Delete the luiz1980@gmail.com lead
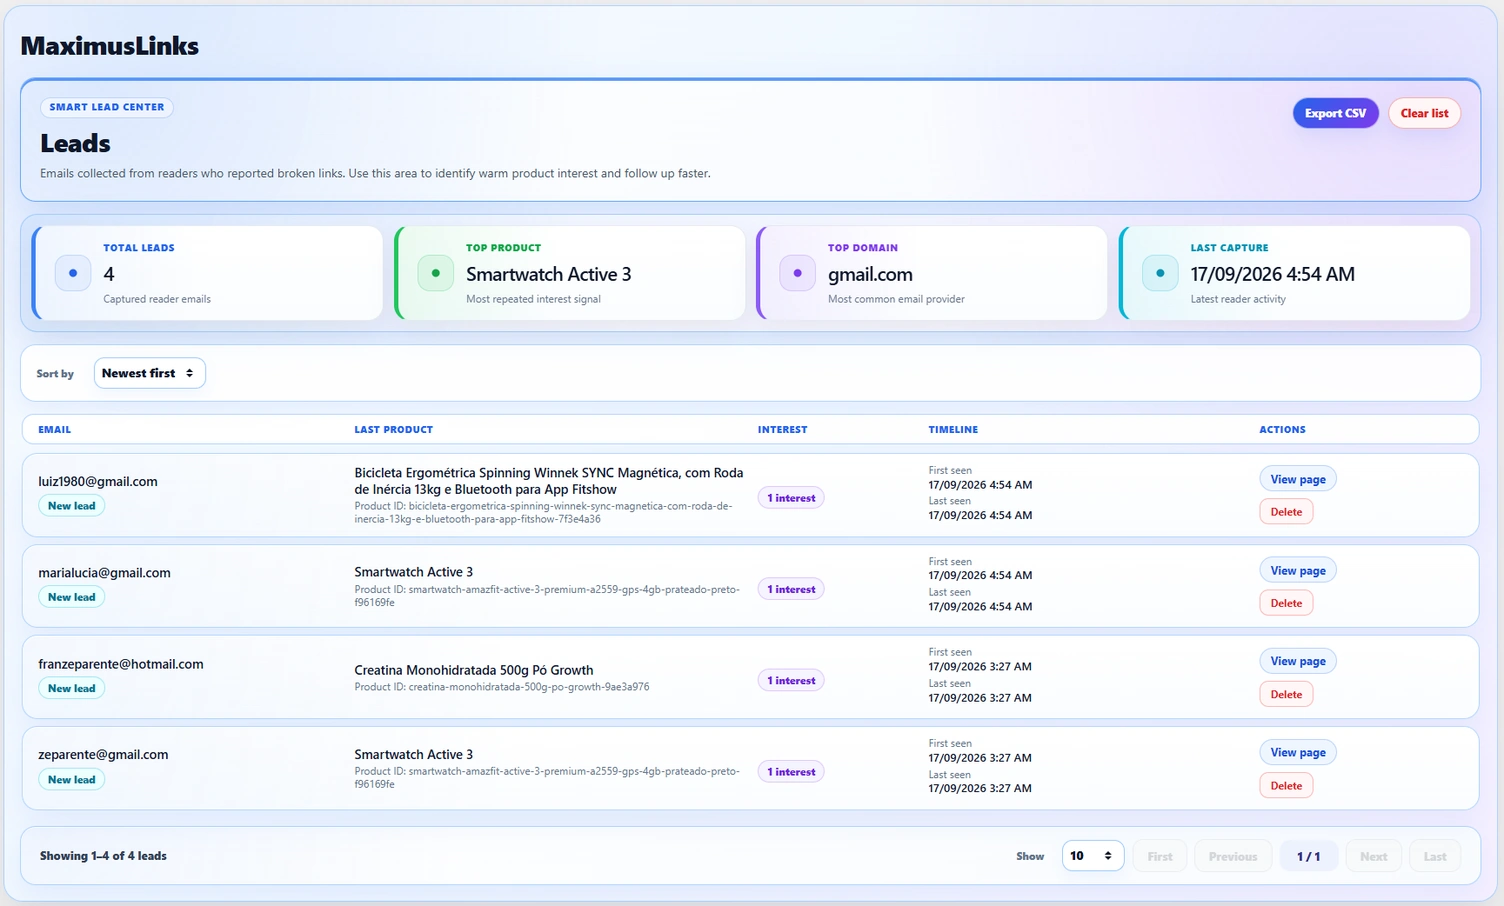 (x=1286, y=512)
